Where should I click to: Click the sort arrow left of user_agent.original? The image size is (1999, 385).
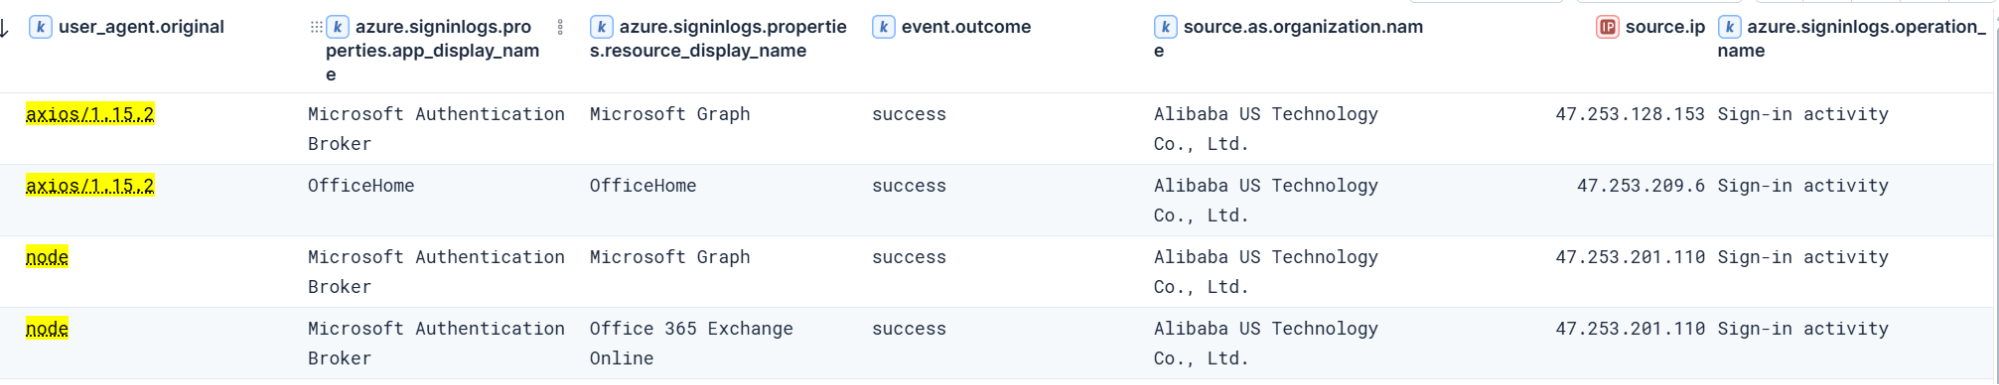click(5, 28)
